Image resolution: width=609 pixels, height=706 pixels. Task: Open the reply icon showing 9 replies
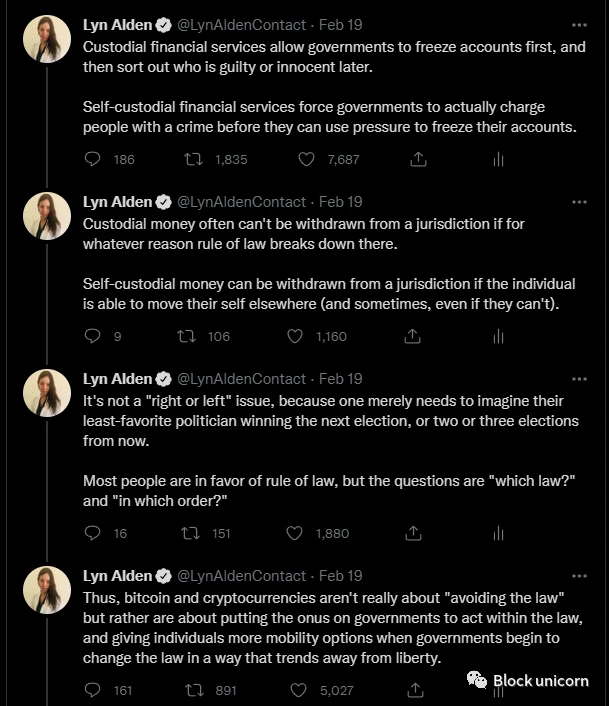[x=92, y=336]
